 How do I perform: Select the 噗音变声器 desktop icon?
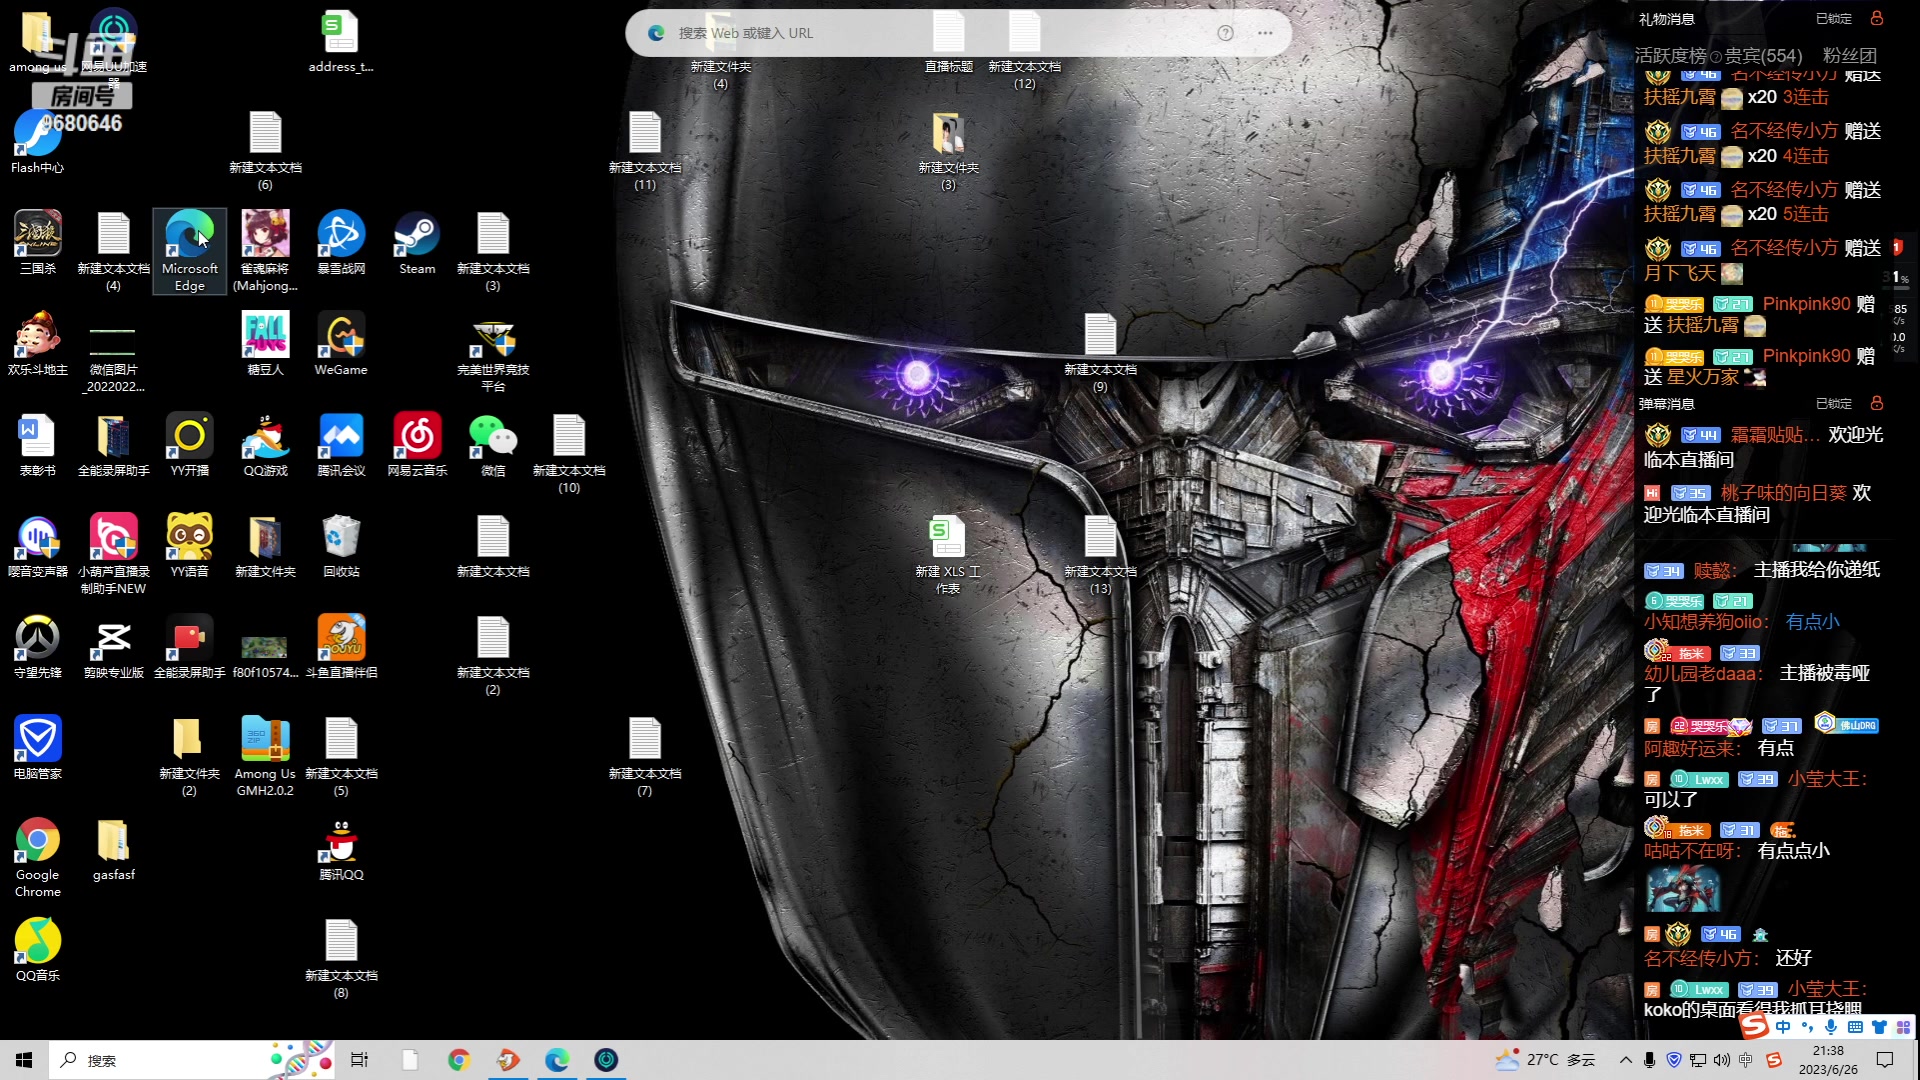point(38,546)
